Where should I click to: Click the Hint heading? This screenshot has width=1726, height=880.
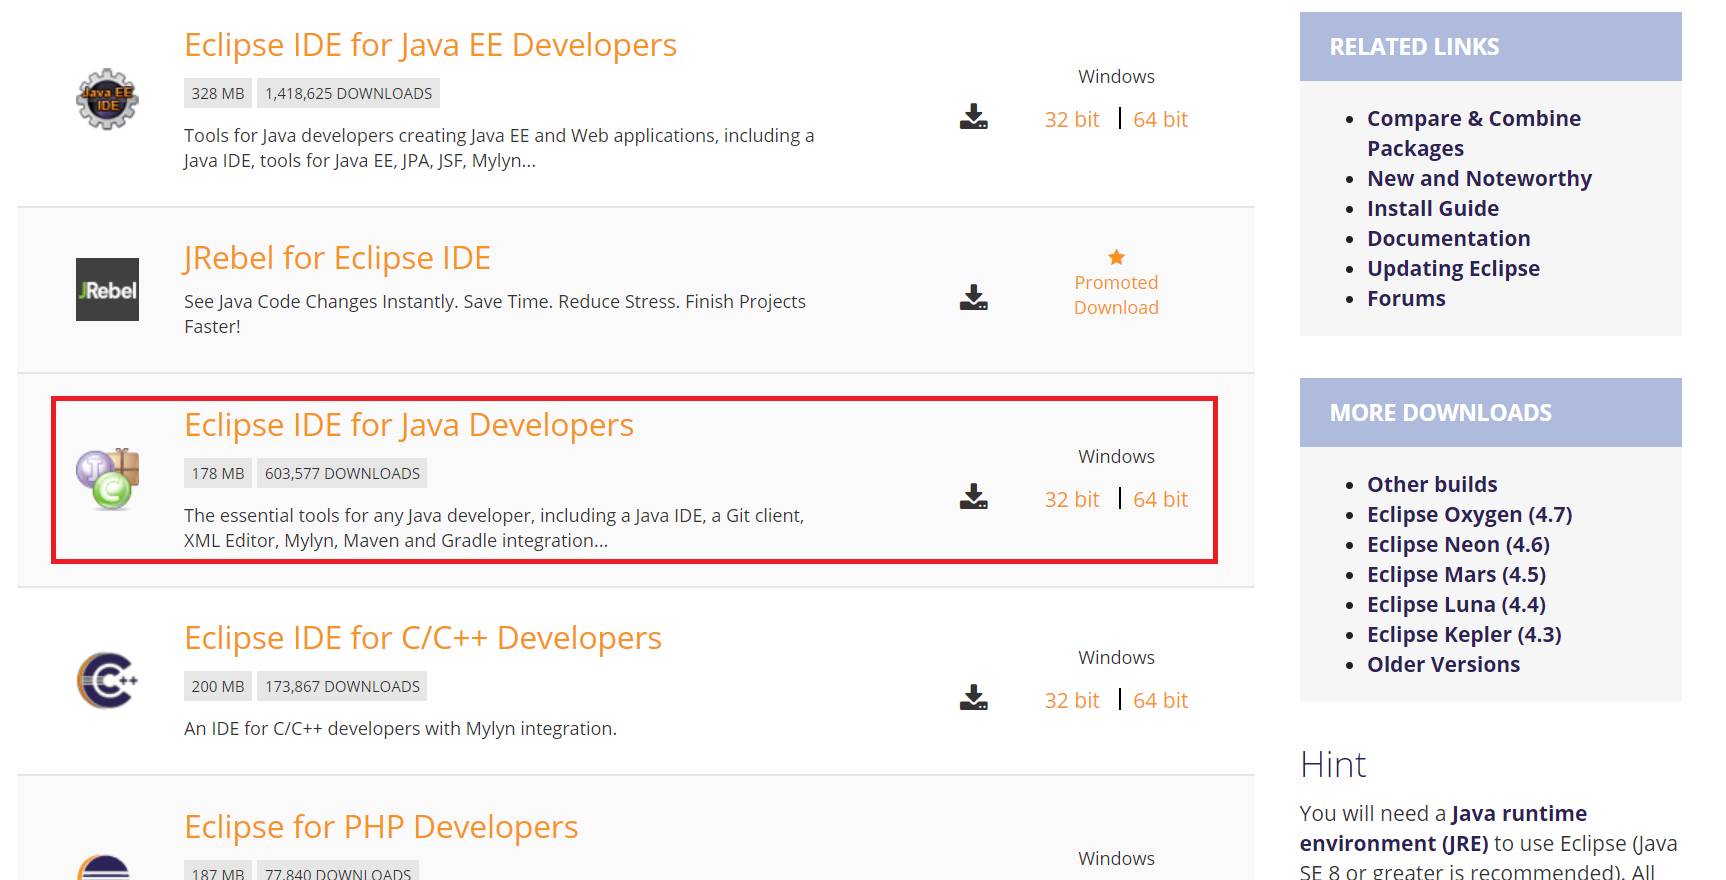pyautogui.click(x=1333, y=765)
